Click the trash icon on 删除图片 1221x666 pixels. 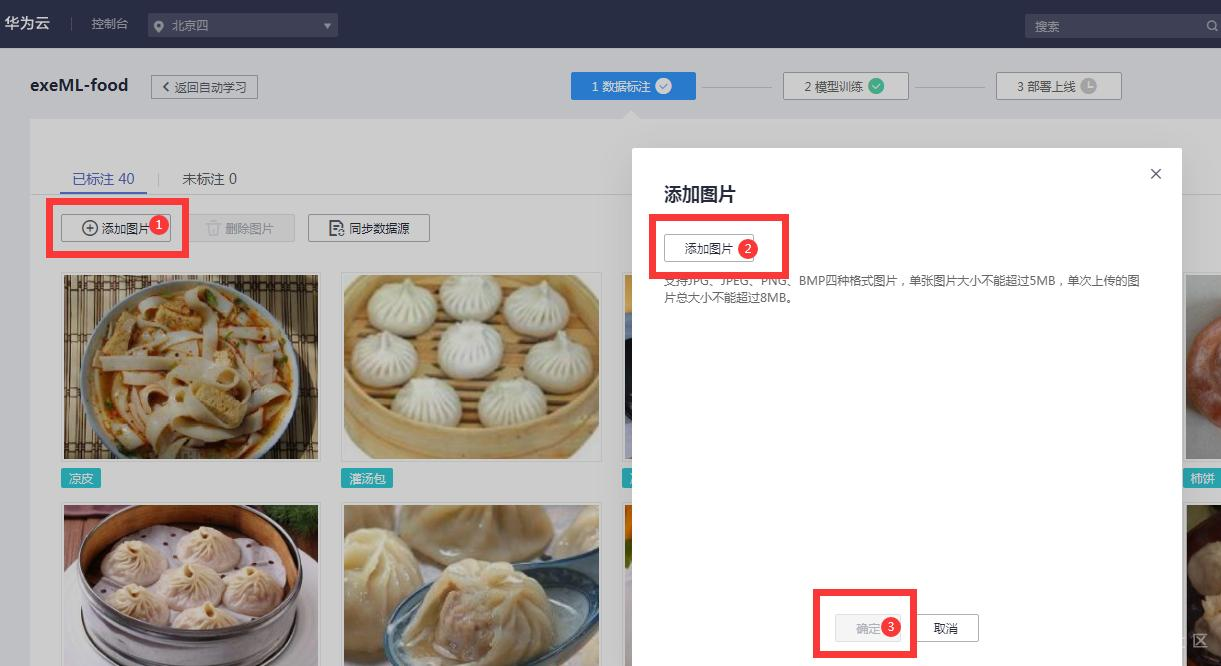coord(213,228)
